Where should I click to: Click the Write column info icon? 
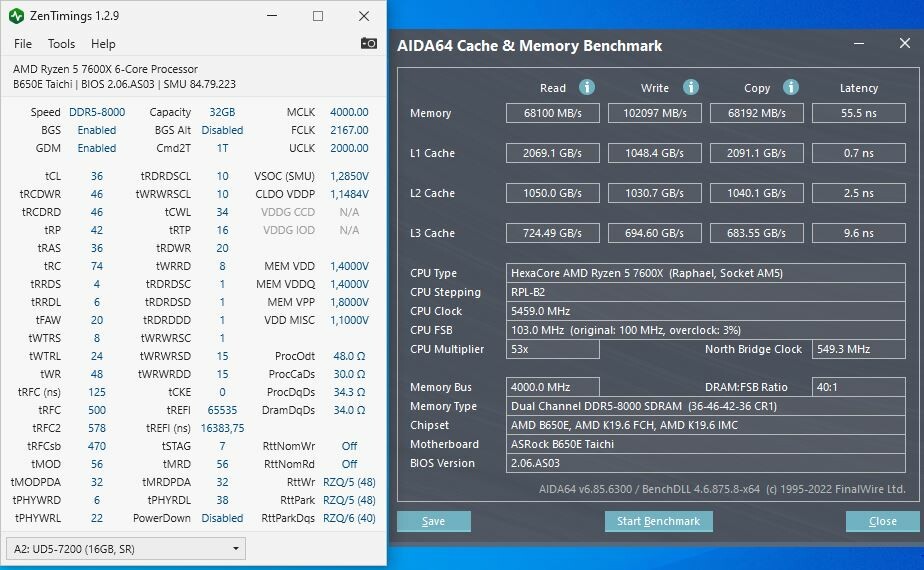(691, 87)
